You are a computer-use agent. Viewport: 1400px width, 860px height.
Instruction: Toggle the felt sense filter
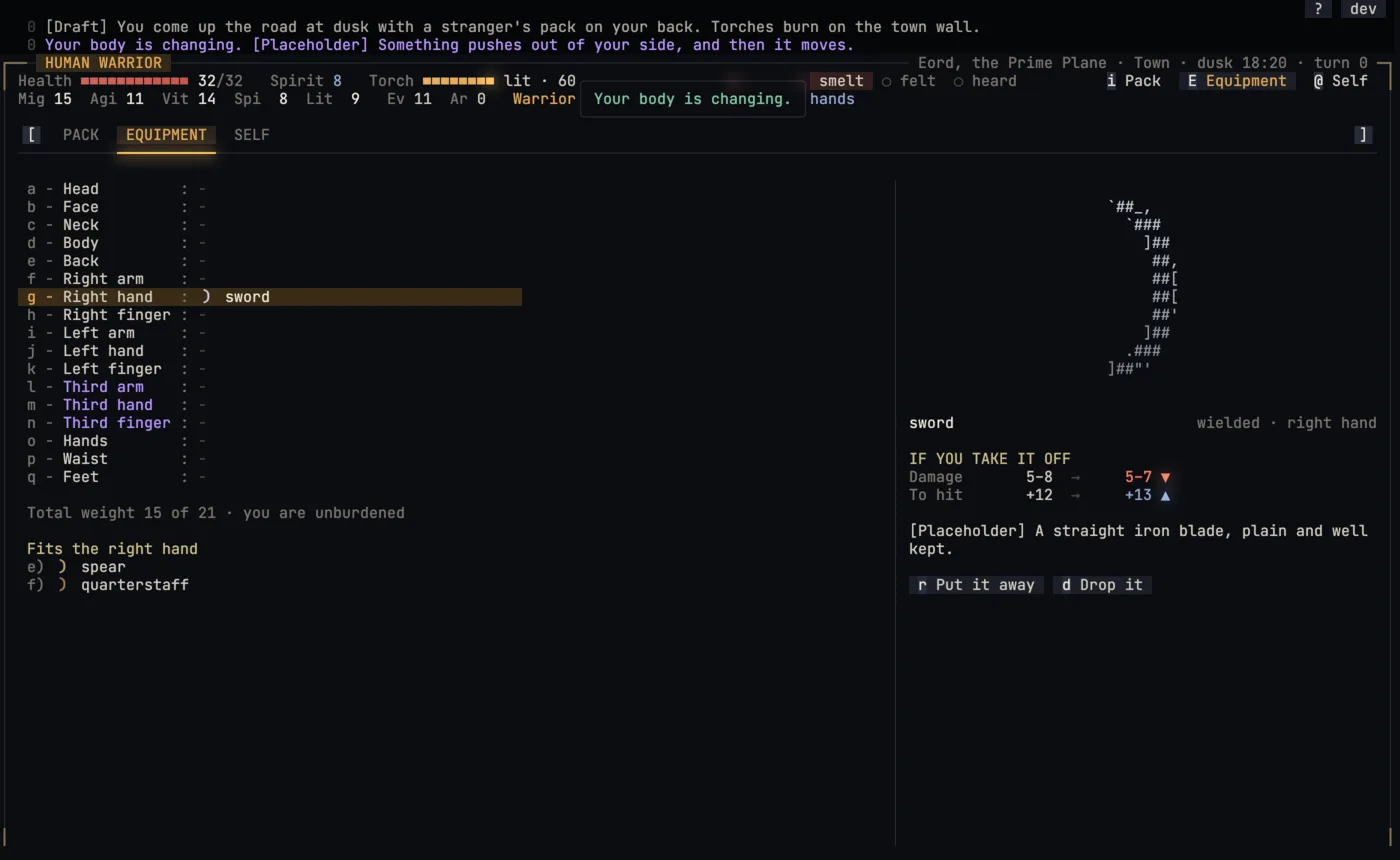[x=911, y=81]
